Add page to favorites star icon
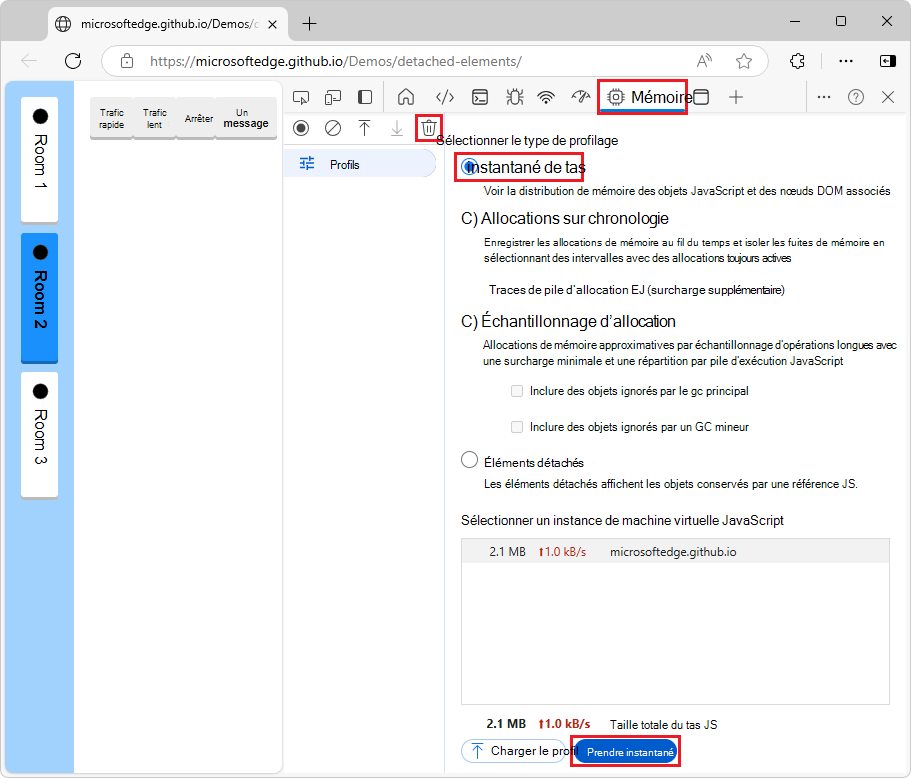Viewport: 911px width, 778px height. point(744,61)
